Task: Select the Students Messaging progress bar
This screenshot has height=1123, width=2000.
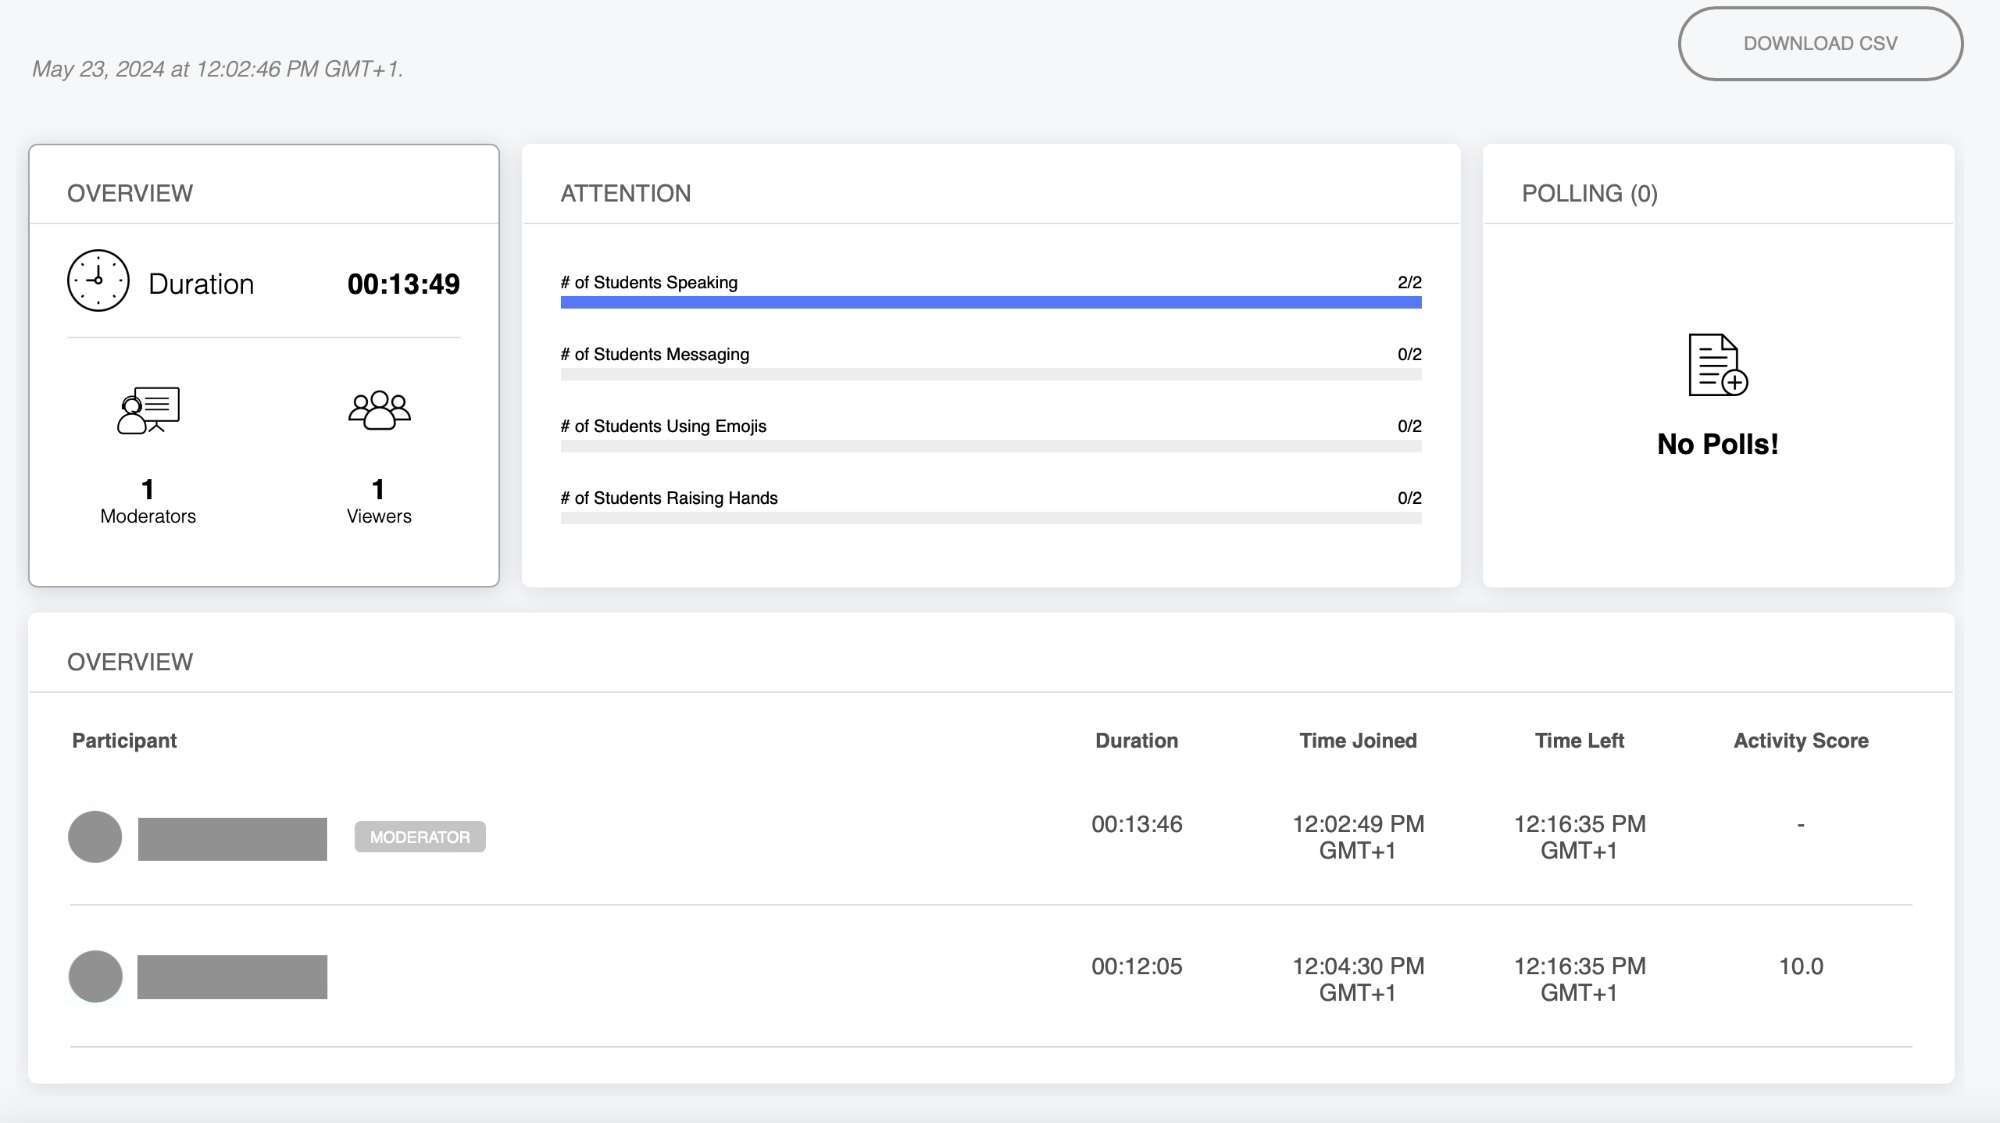Action: (x=991, y=374)
